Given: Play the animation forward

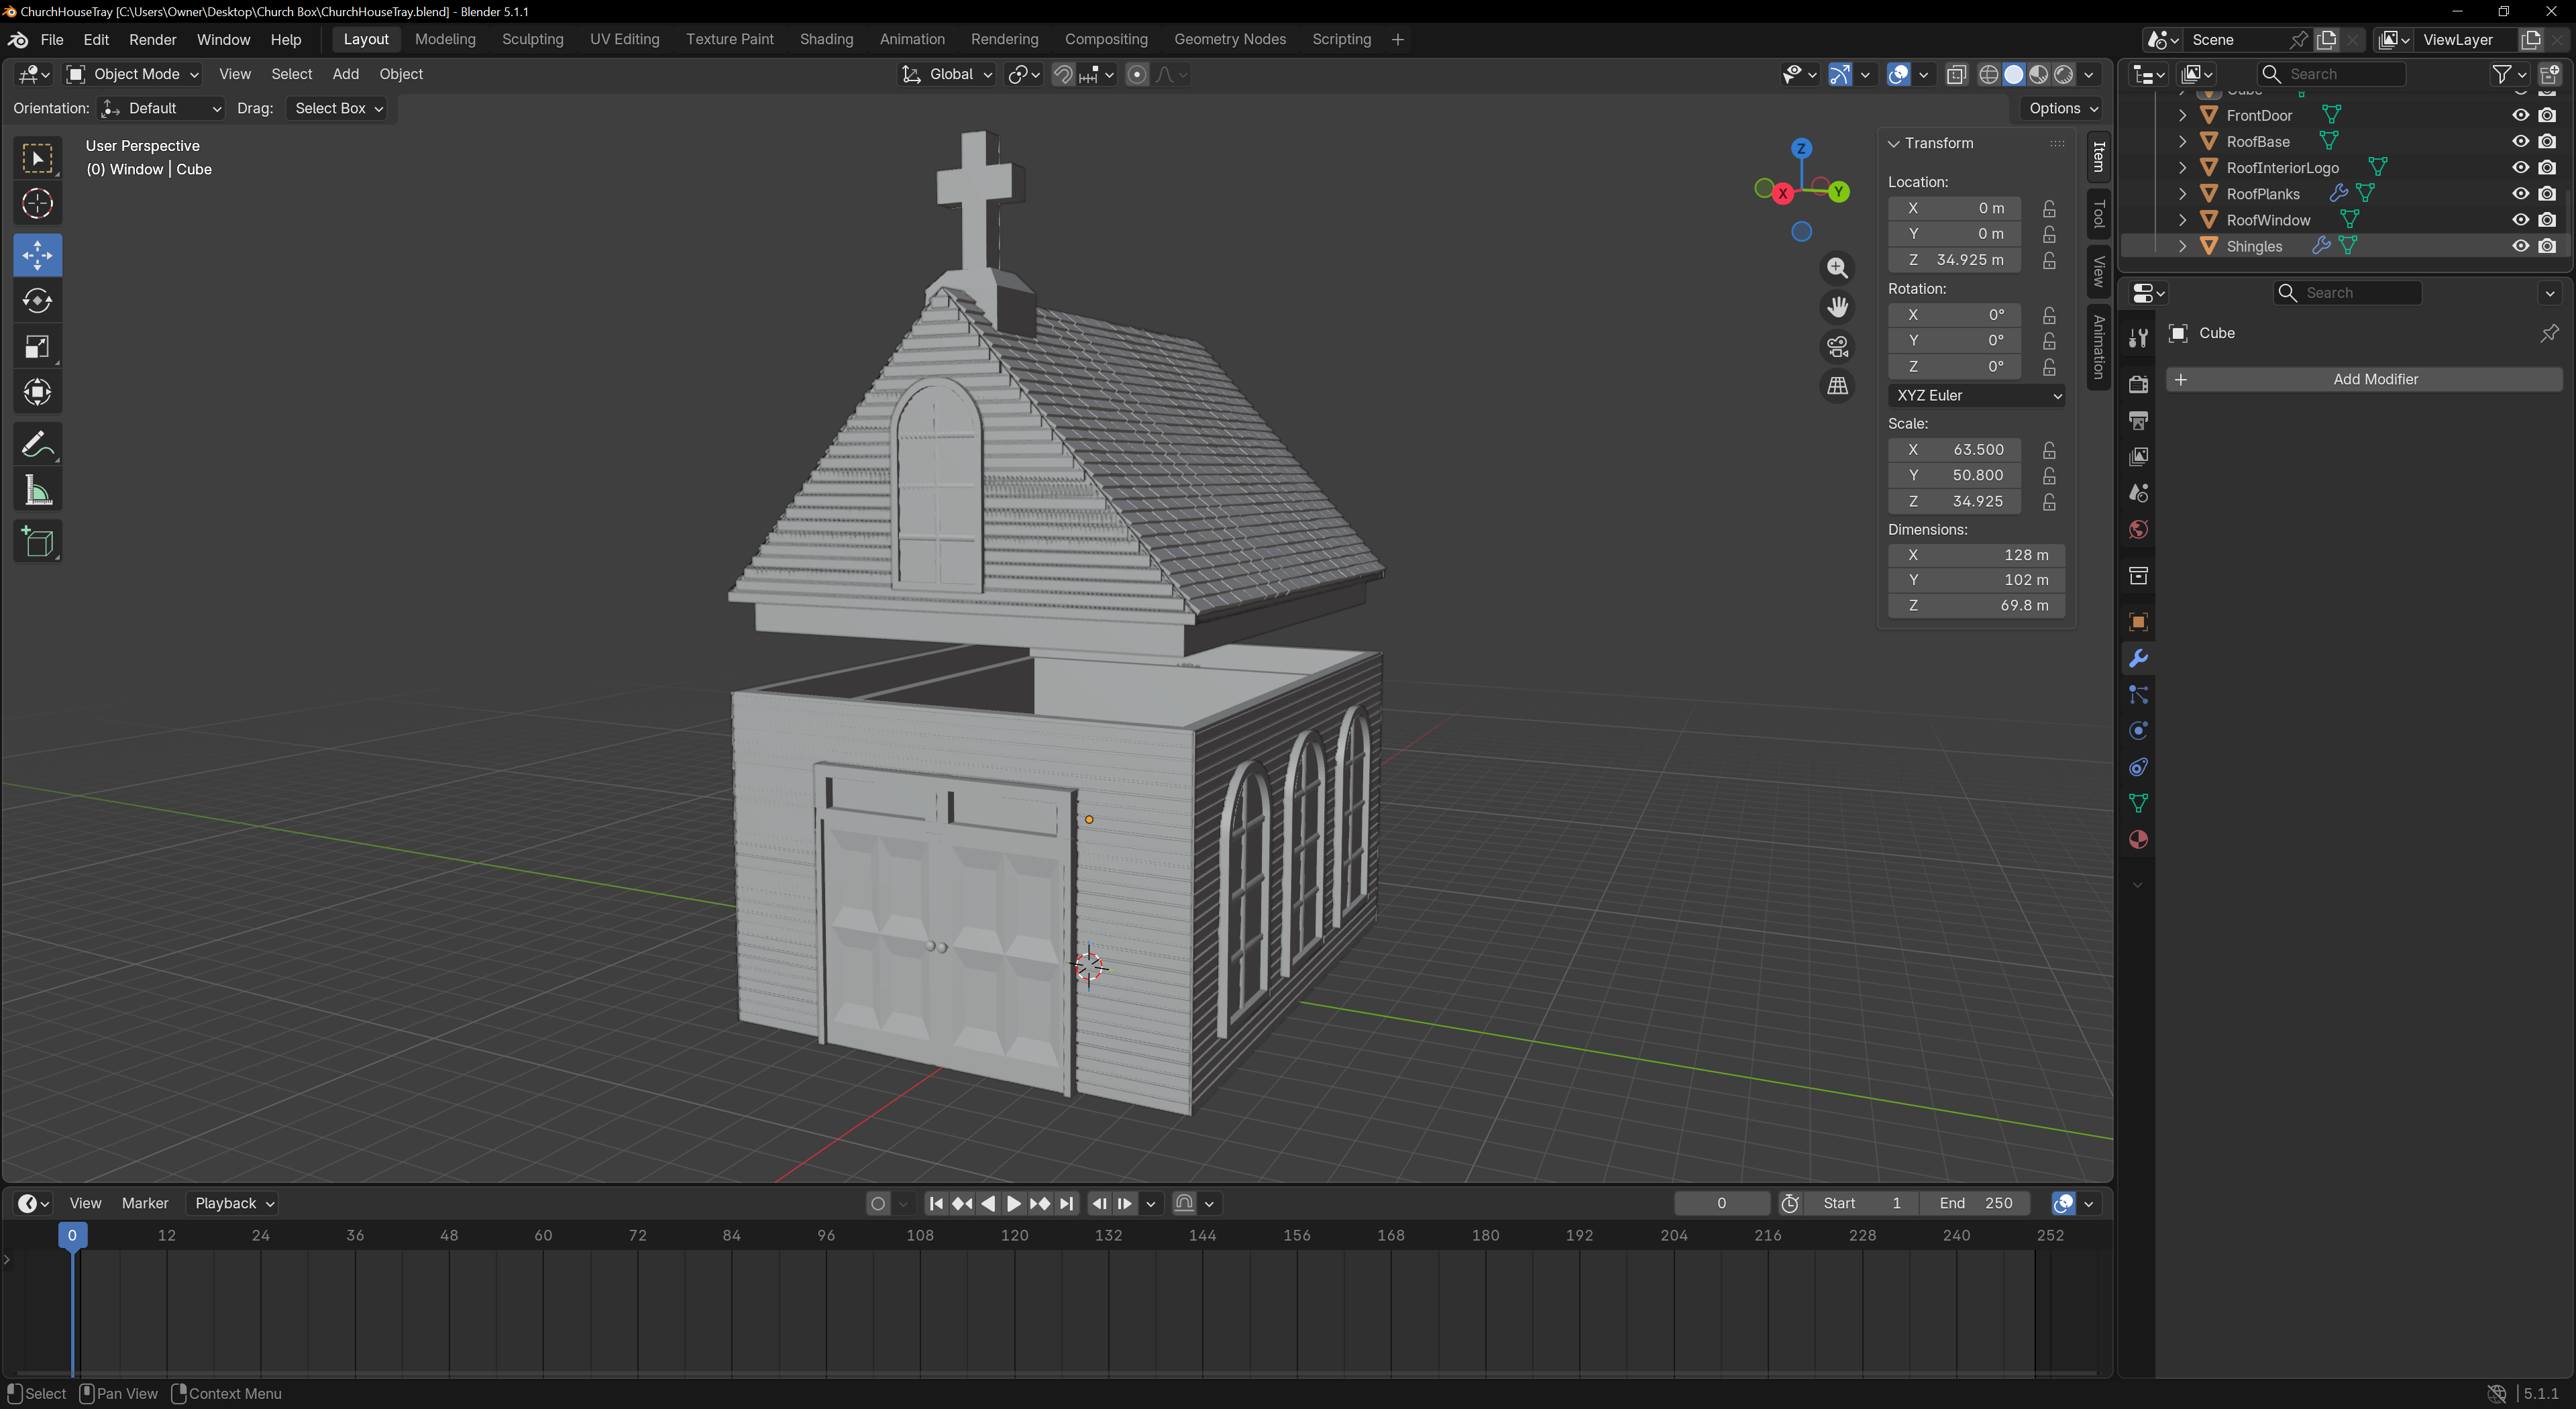Looking at the screenshot, I should tap(1013, 1203).
